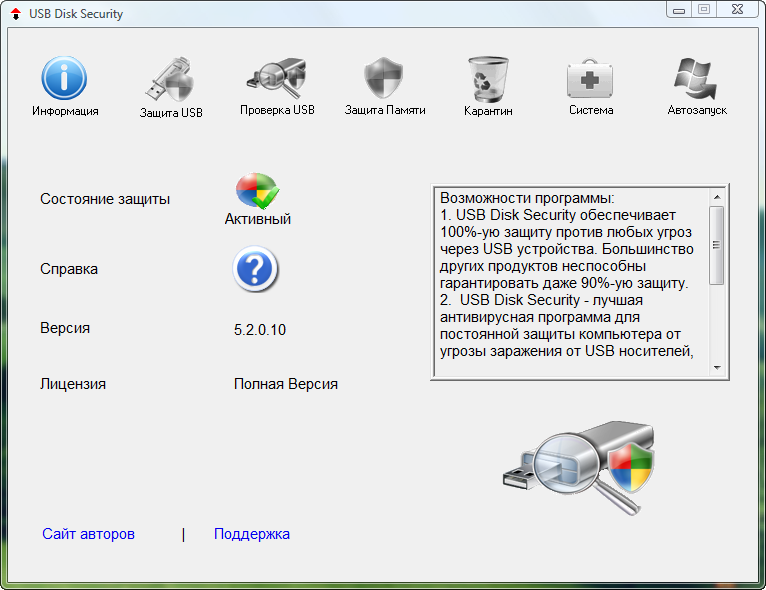Viewport: 766px width, 590px height.
Task: Click the Возможности программы heading text
Action: [x=527, y=198]
